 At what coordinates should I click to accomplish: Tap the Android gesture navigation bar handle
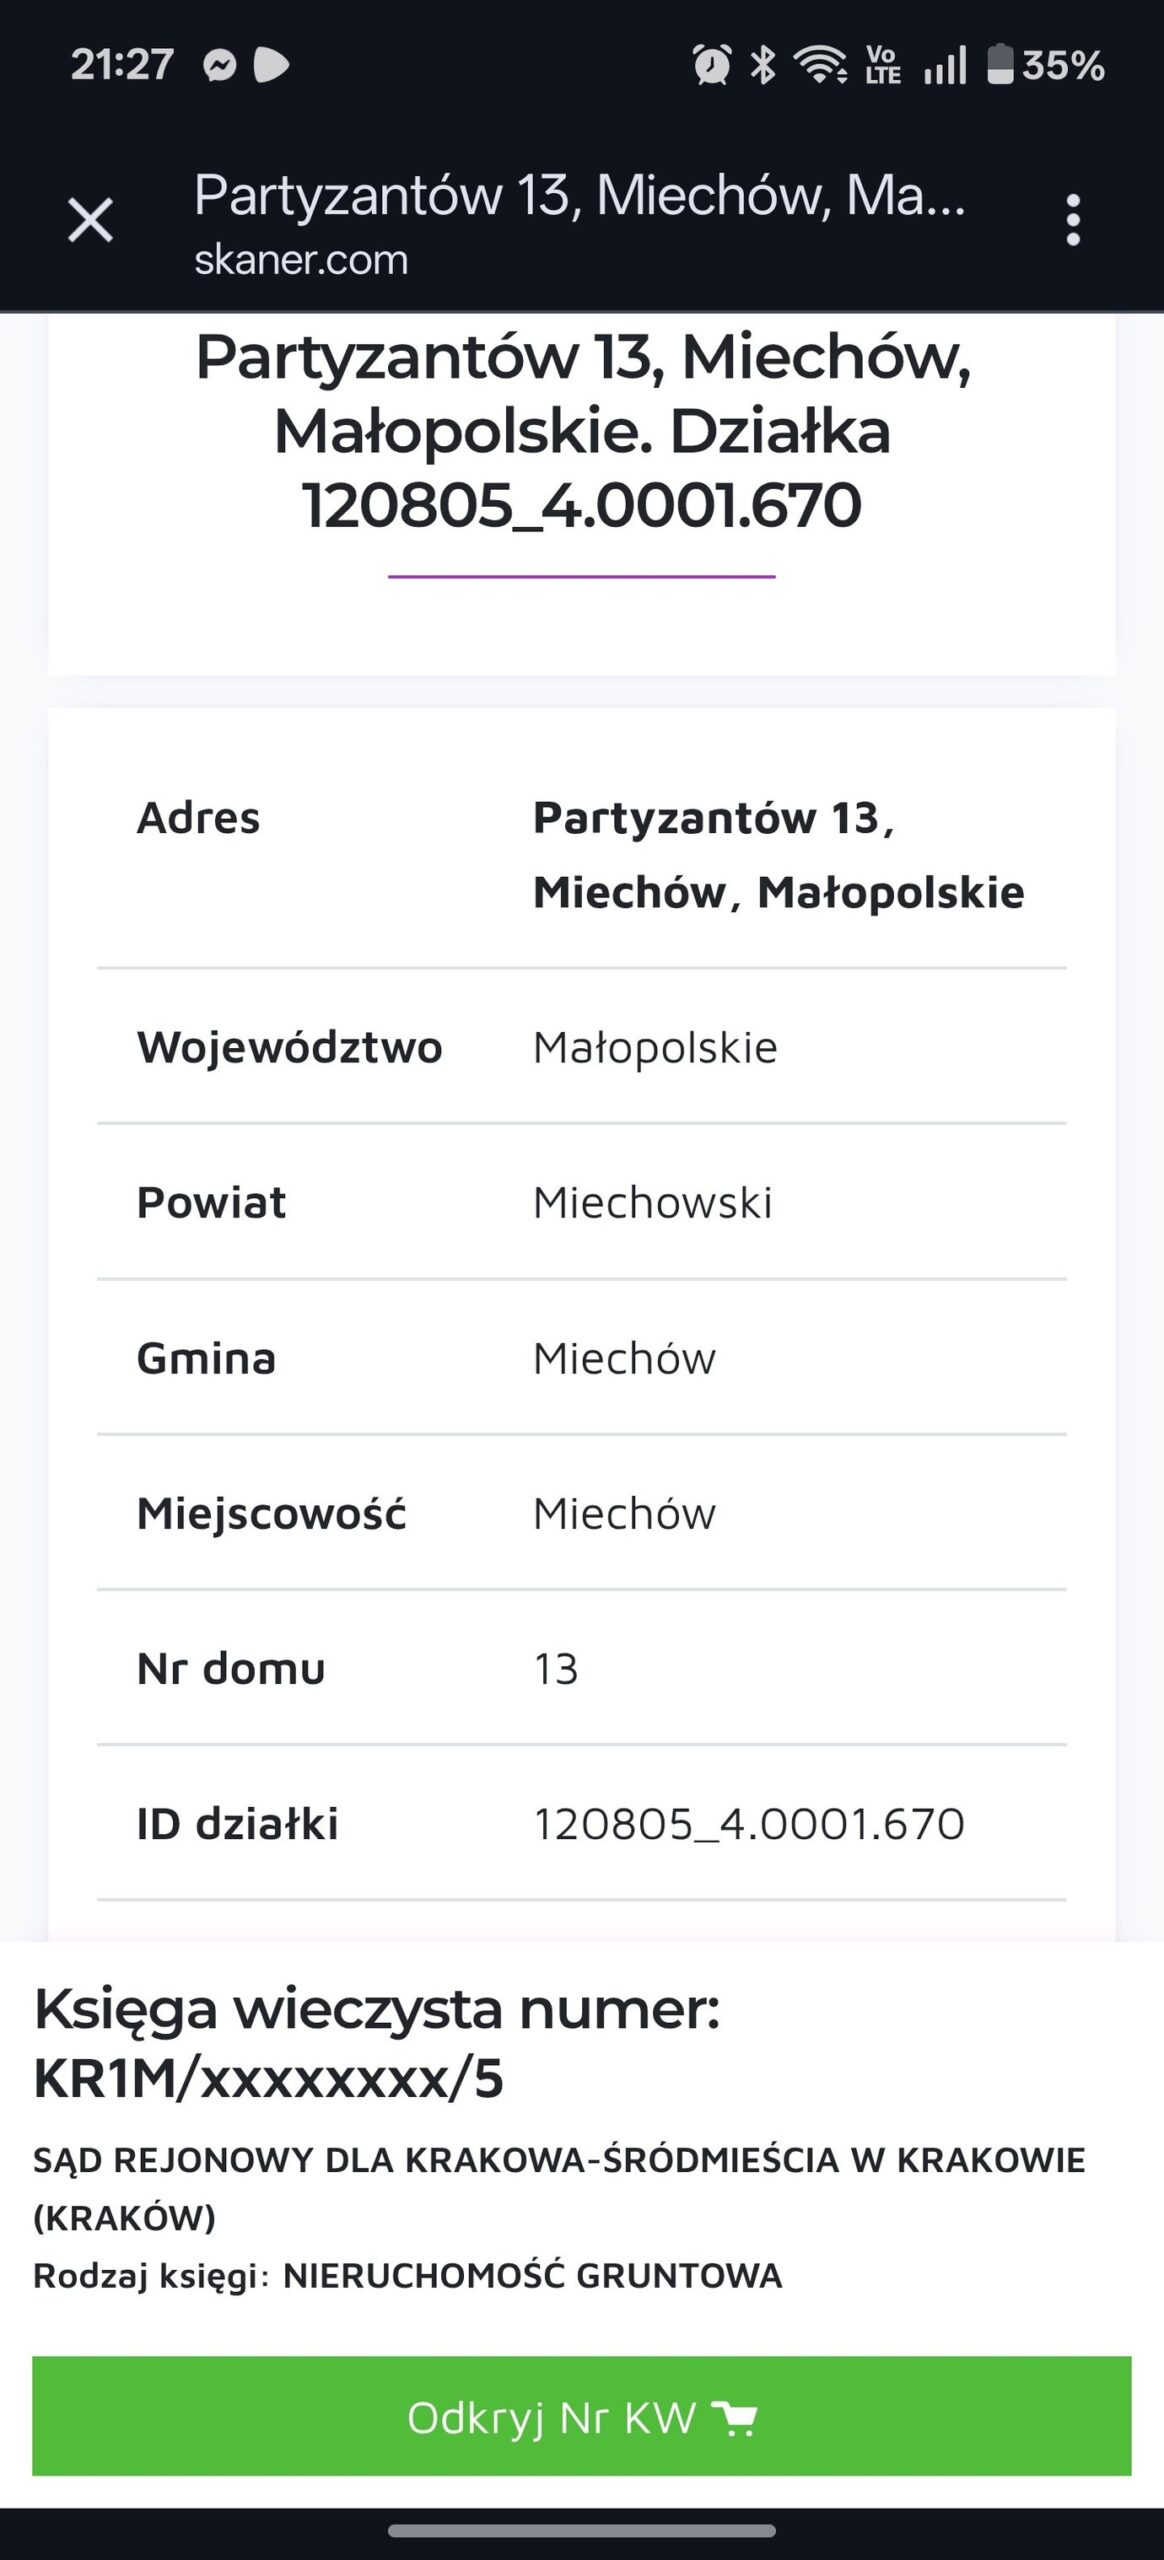(582, 2531)
